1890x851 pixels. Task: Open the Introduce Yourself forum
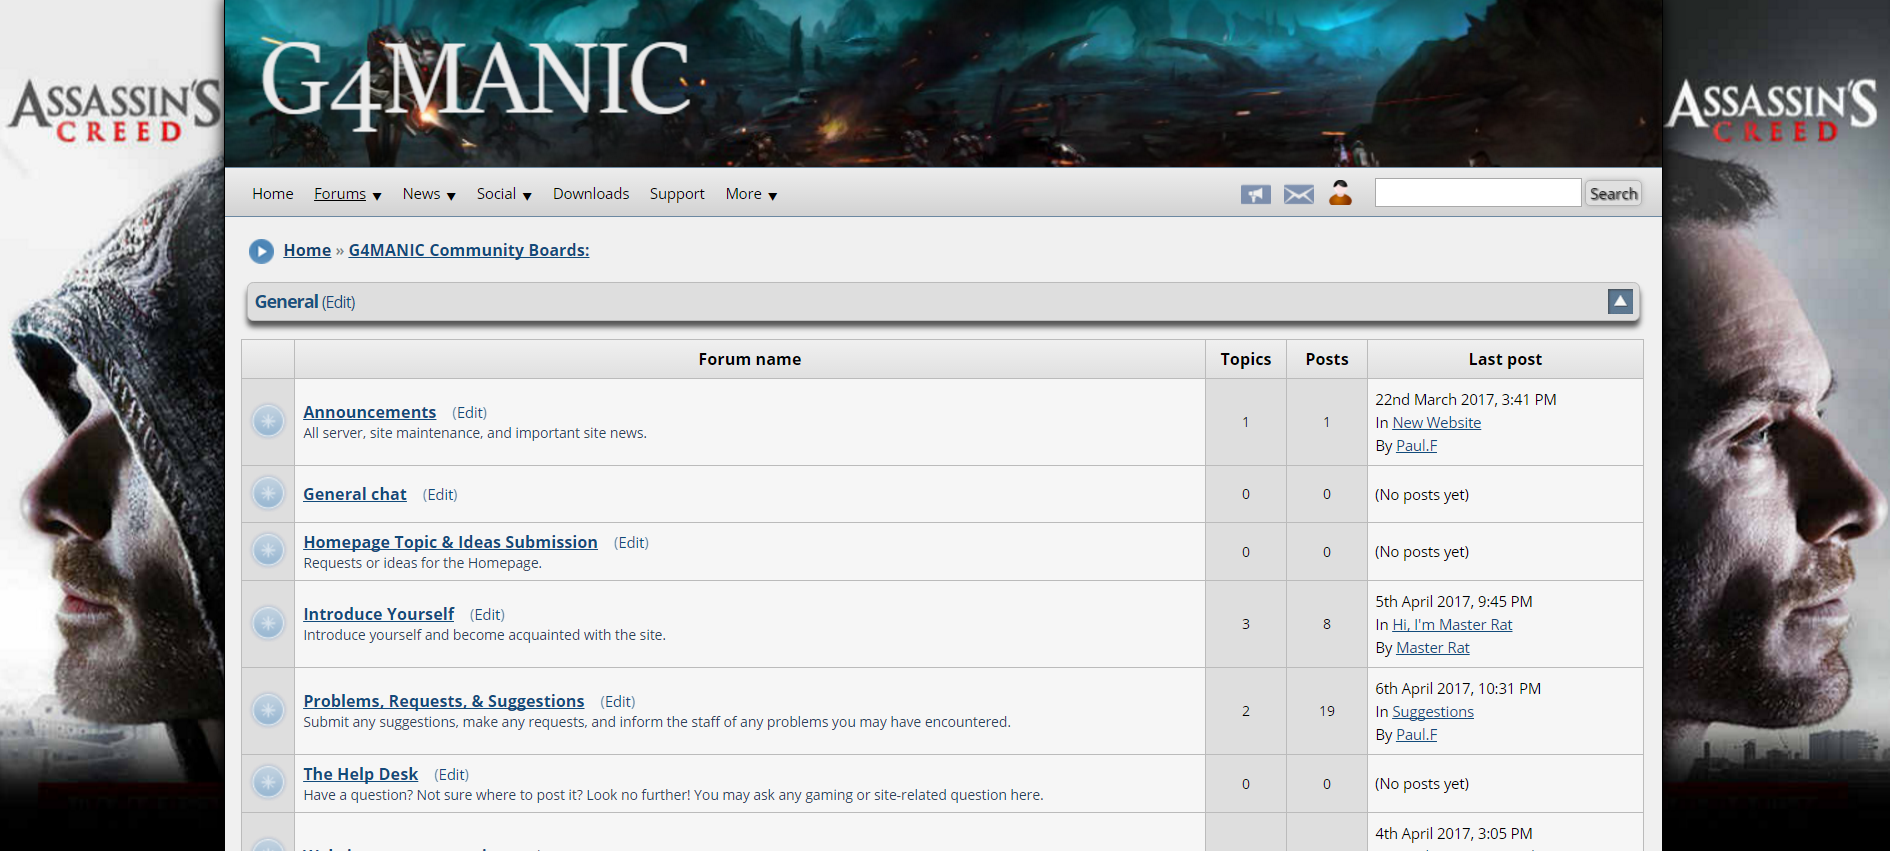[x=379, y=614]
